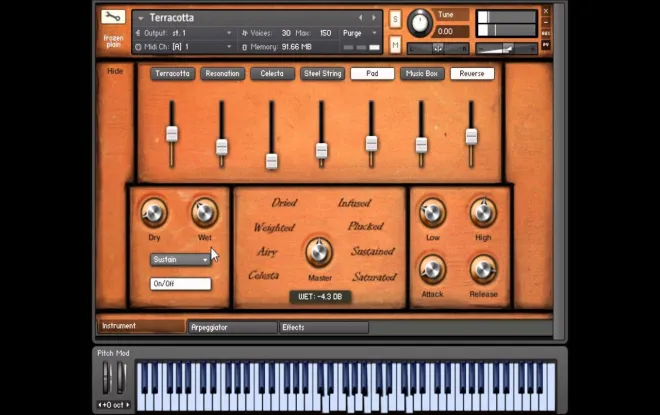This screenshot has height=415, width=660.
Task: Click the PV button in header
Action: click(x=546, y=45)
